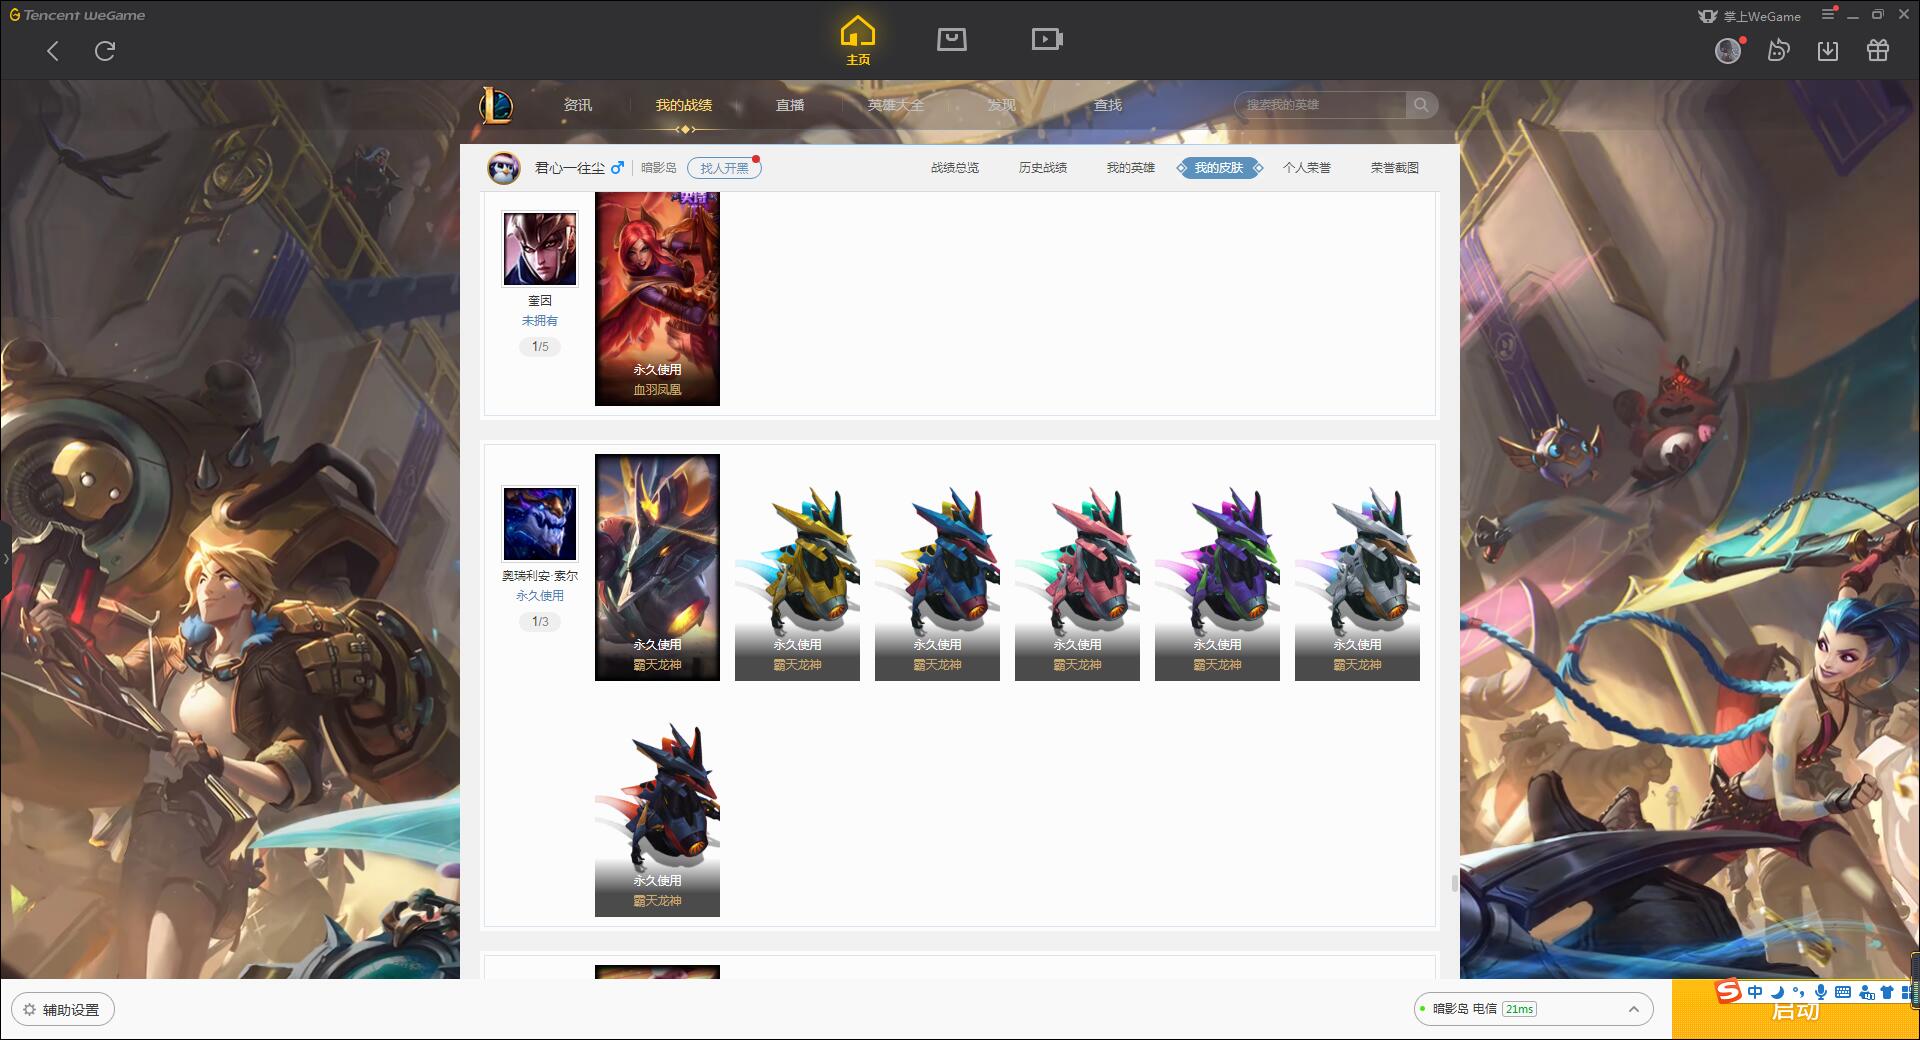This screenshot has height=1040, width=1920.
Task: Select the pink 霸天龙神 chroma
Action: [x=1077, y=567]
